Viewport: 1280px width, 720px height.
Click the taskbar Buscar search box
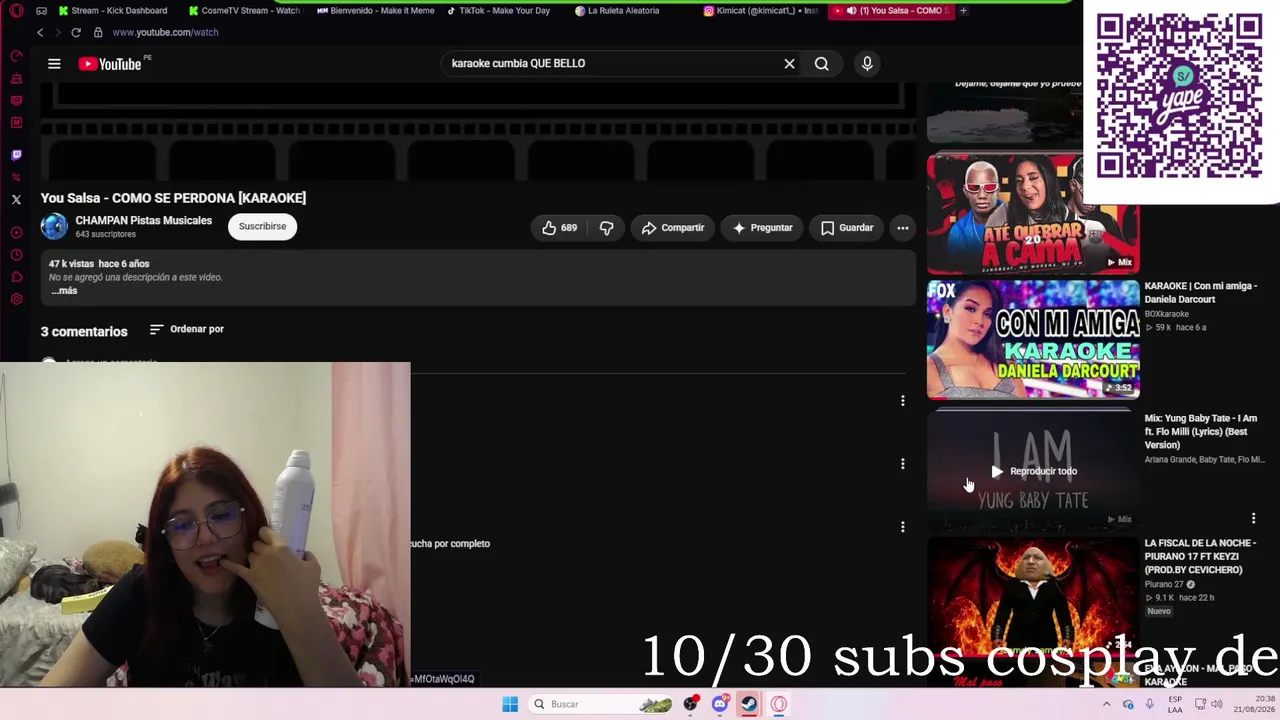pos(602,704)
